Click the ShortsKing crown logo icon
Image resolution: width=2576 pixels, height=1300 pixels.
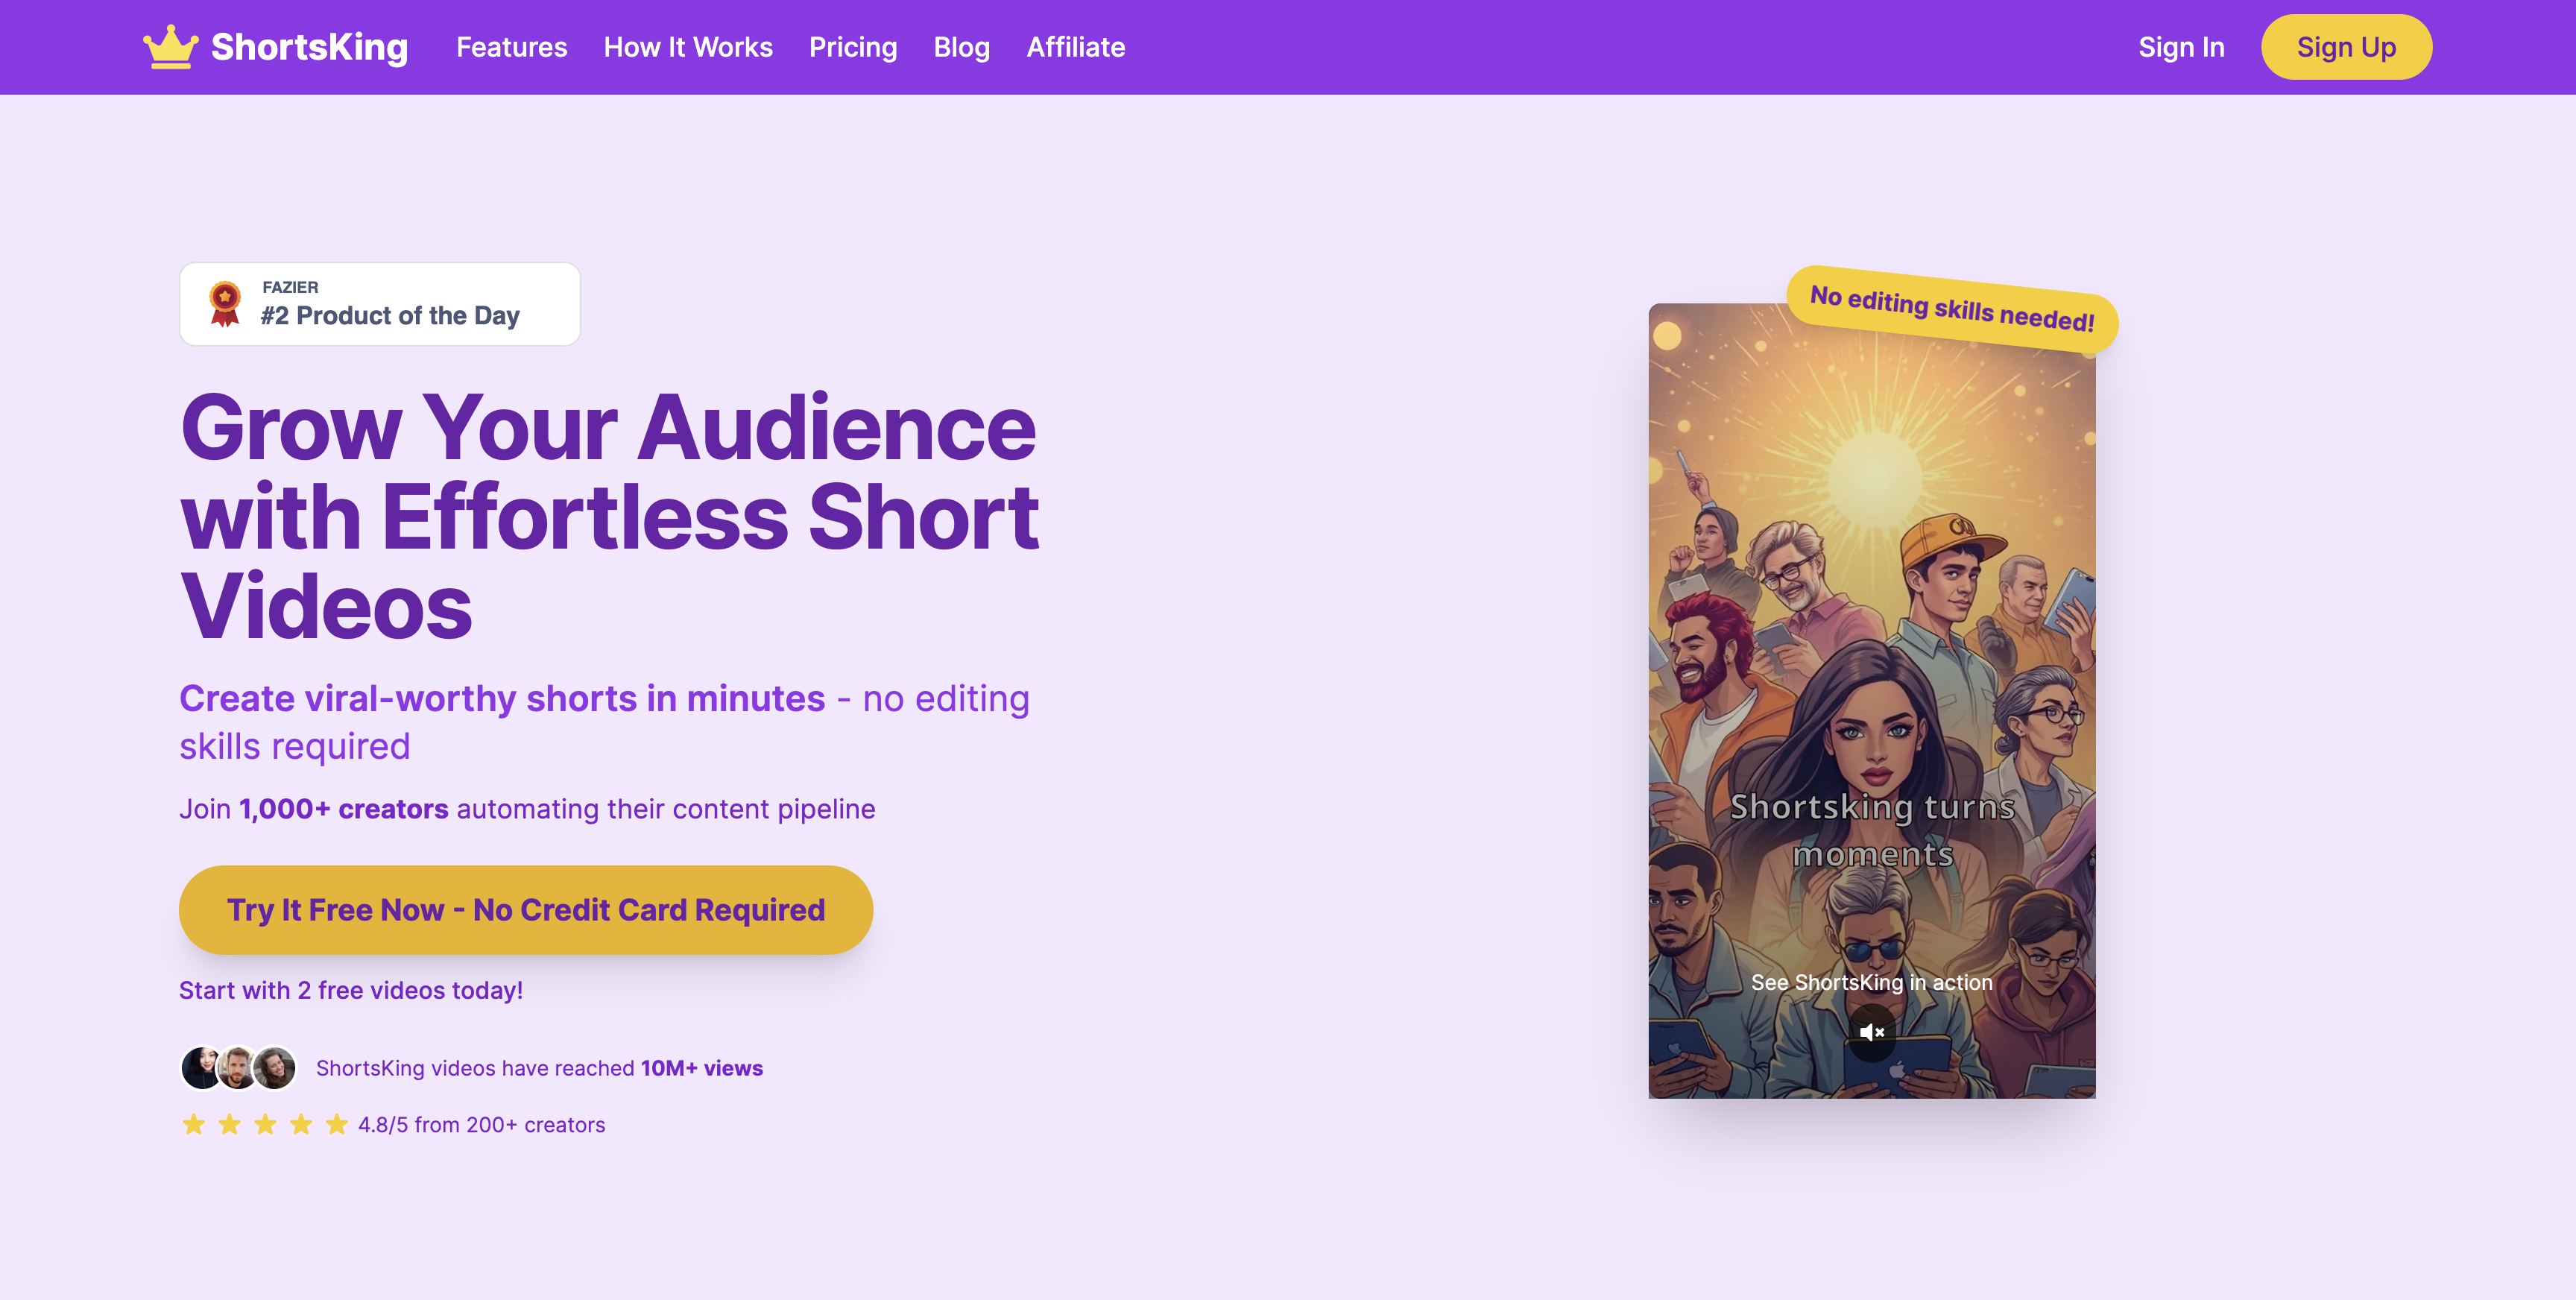[170, 47]
